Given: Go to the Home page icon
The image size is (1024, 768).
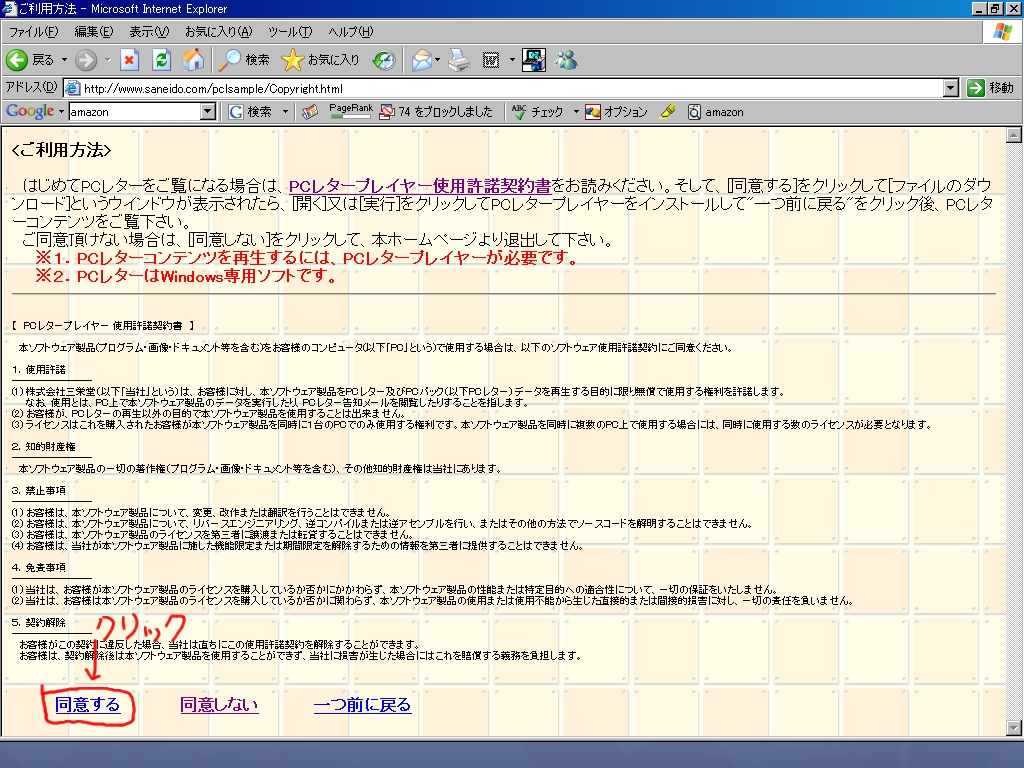Looking at the screenshot, I should pyautogui.click(x=192, y=60).
